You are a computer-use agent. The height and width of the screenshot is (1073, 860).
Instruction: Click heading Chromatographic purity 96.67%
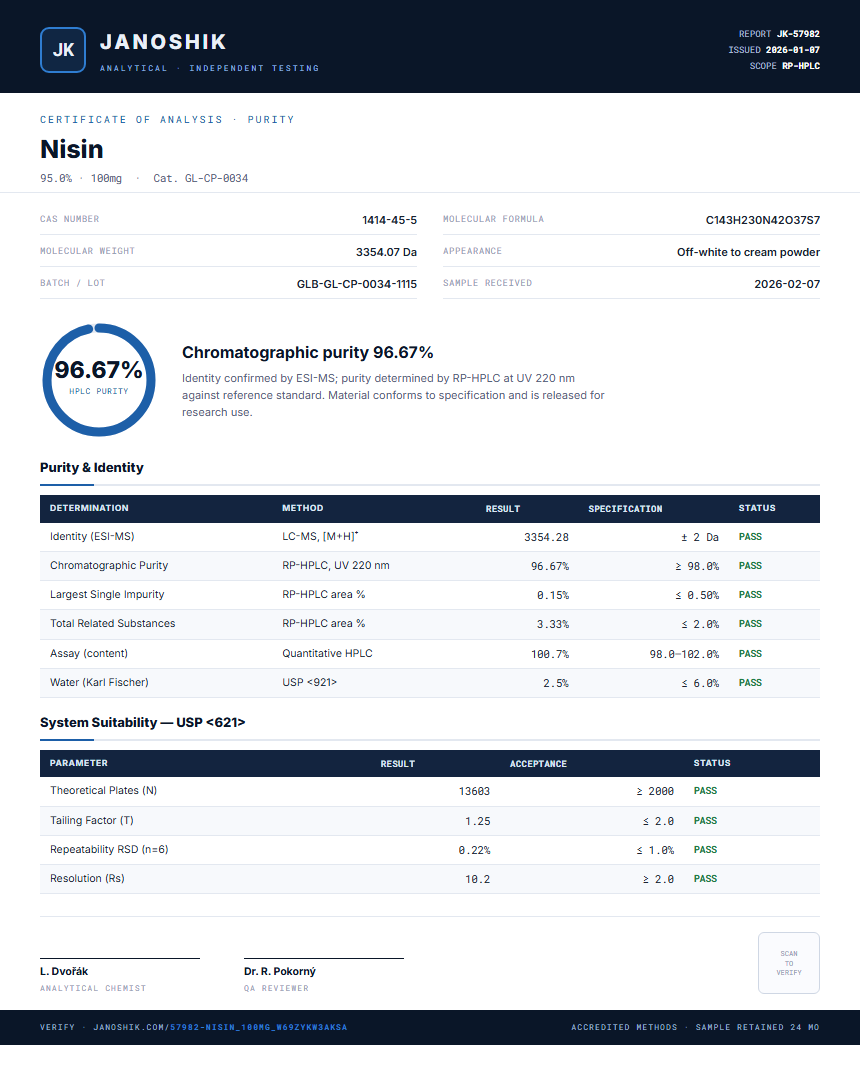tap(307, 352)
